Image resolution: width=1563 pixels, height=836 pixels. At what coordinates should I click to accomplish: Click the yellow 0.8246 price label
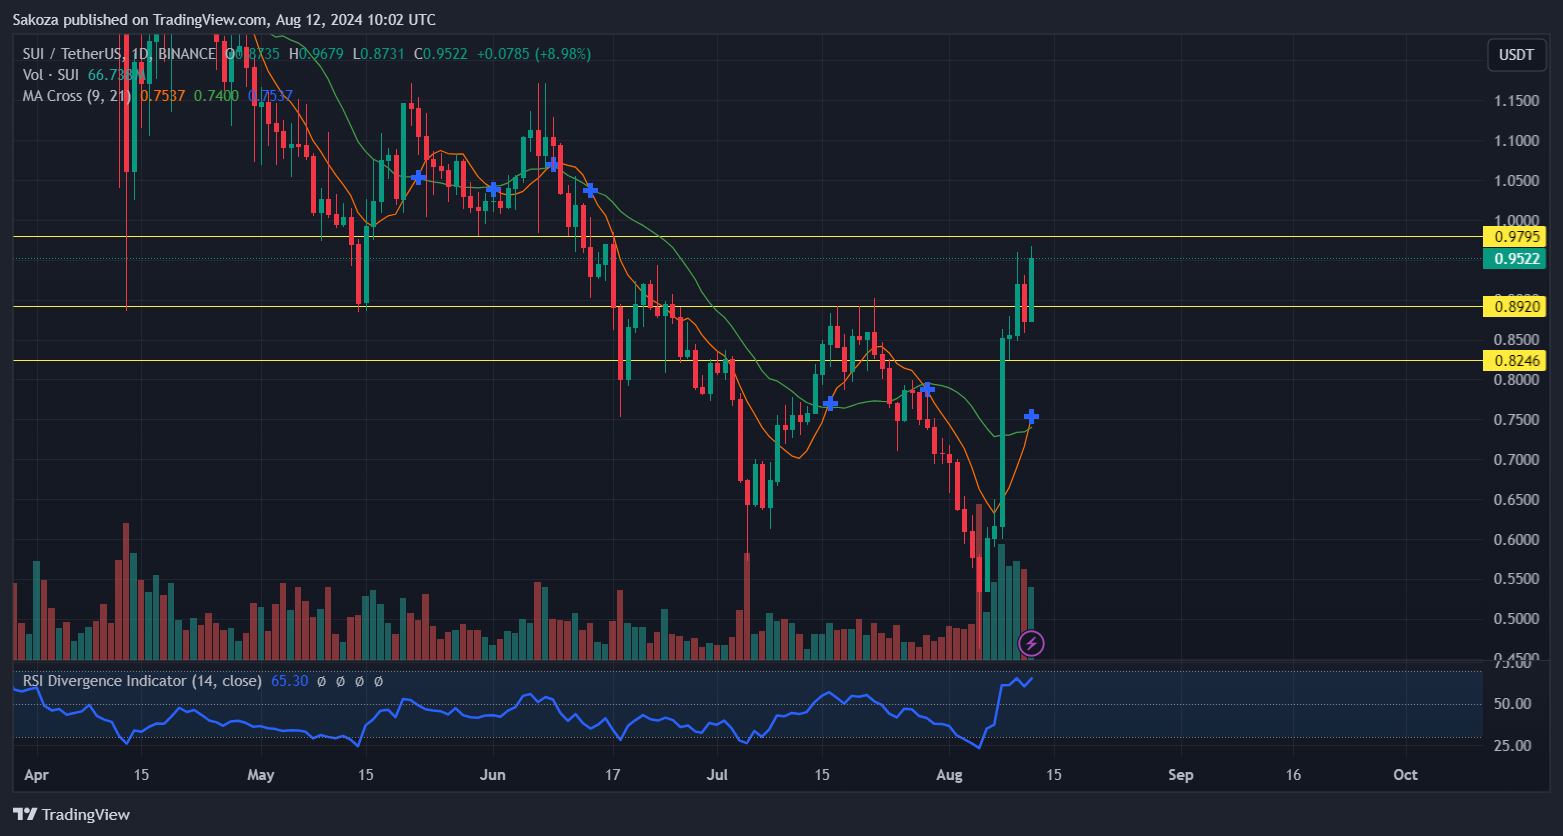(1515, 360)
